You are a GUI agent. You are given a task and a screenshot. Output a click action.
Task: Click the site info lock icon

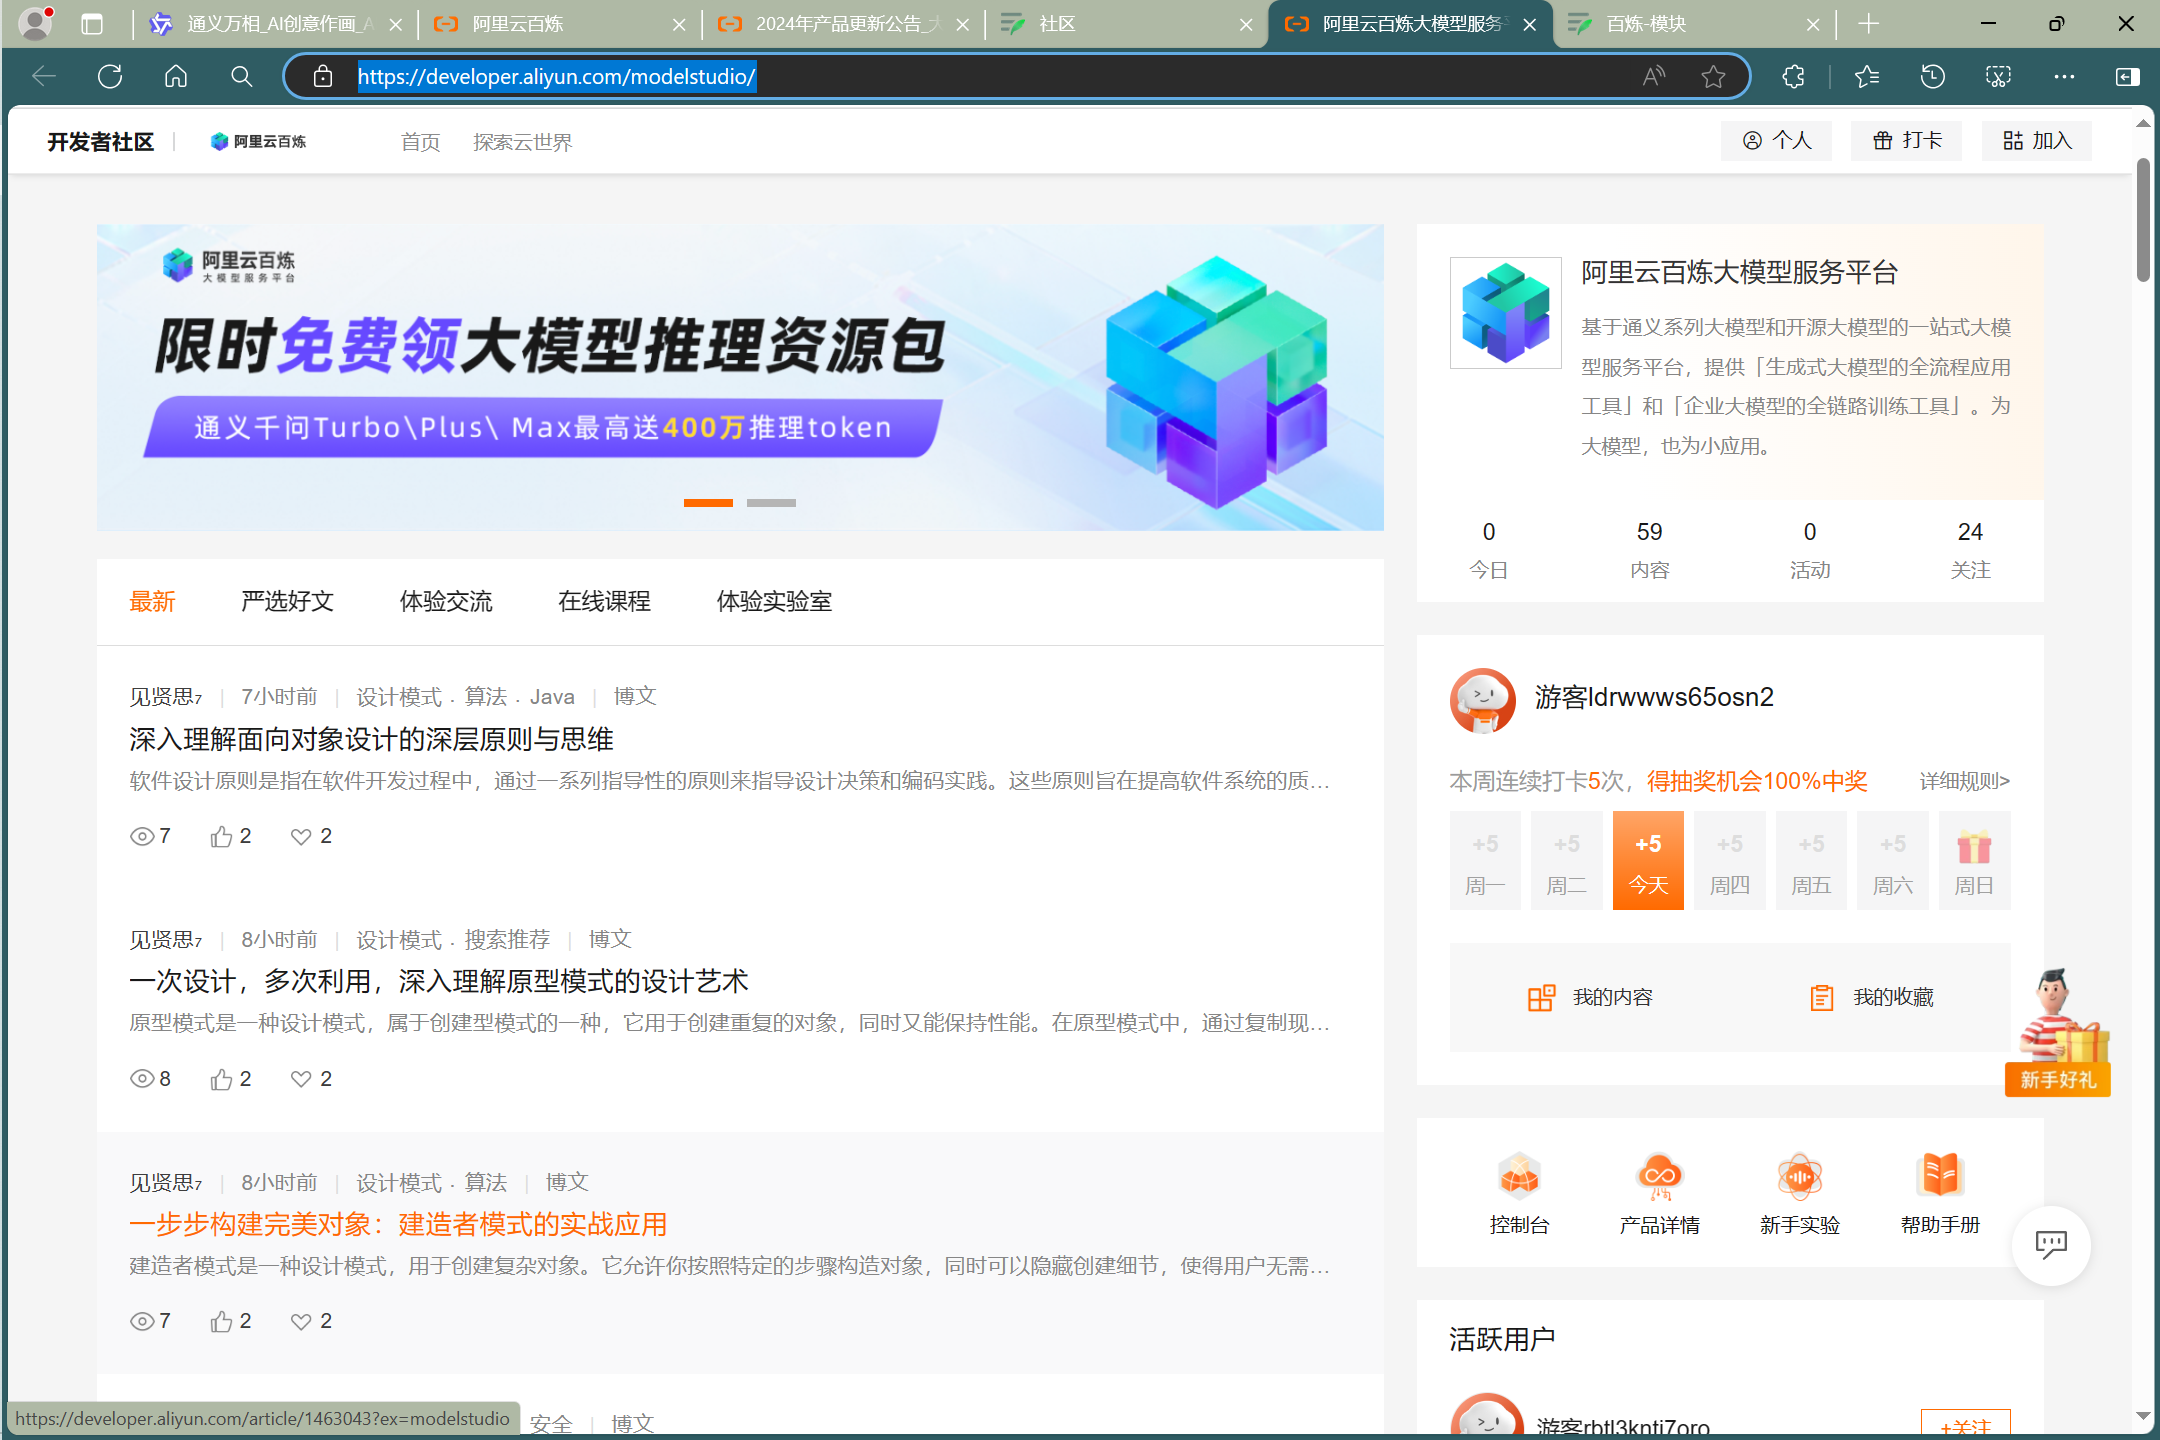[322, 76]
